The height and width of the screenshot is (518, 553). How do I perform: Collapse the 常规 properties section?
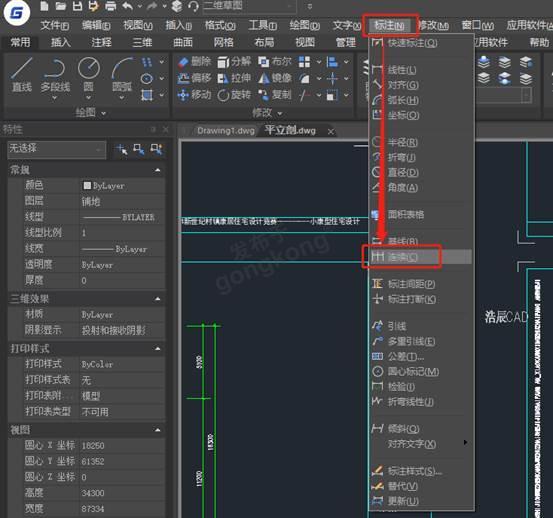pyautogui.click(x=158, y=170)
